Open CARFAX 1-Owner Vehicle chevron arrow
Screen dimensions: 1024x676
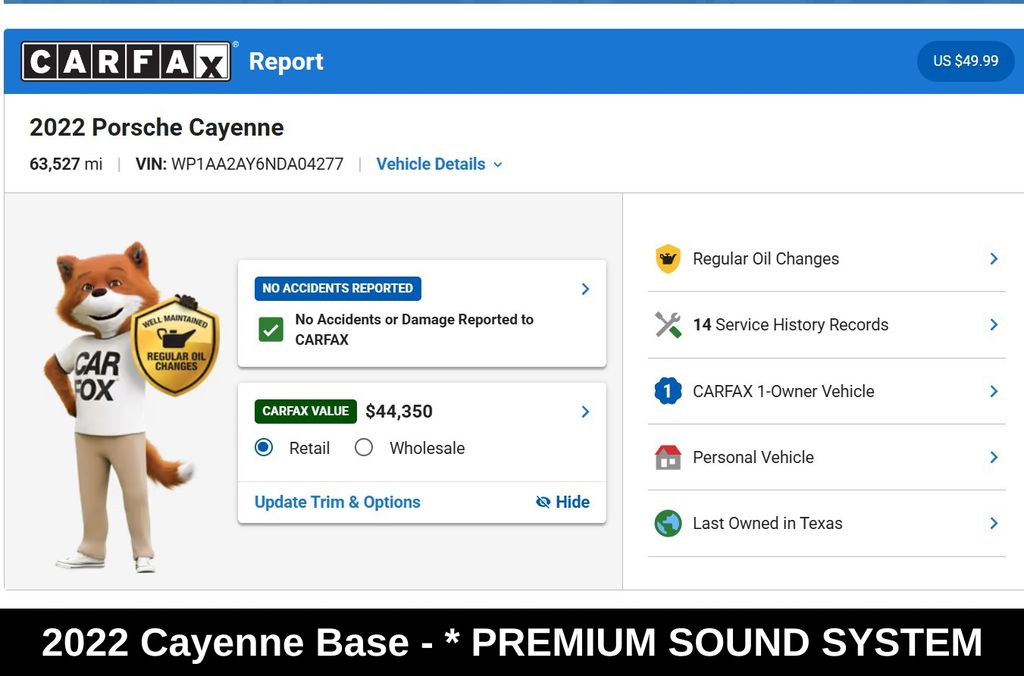[x=993, y=391]
